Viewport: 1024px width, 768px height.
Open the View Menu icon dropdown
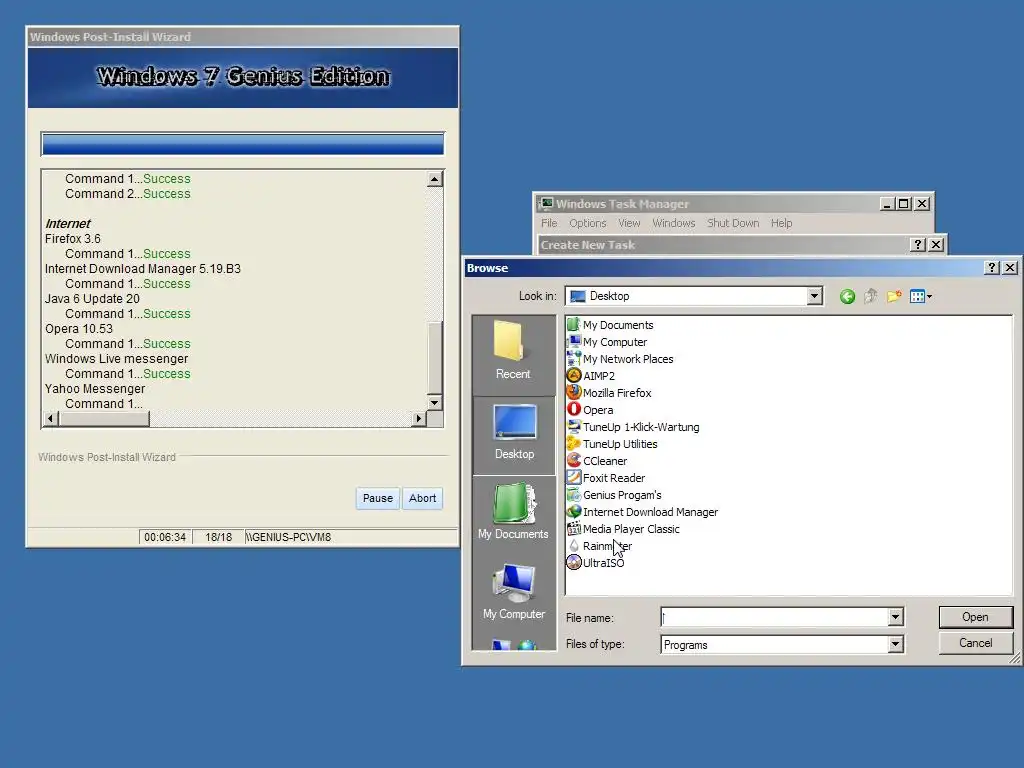click(920, 296)
